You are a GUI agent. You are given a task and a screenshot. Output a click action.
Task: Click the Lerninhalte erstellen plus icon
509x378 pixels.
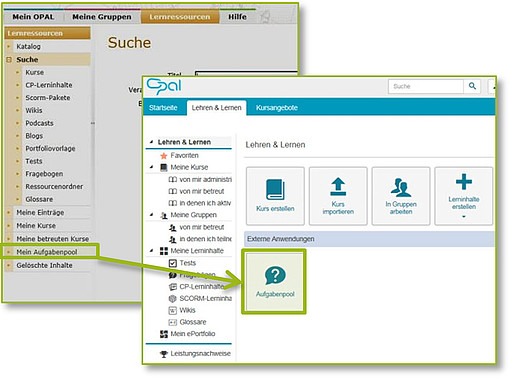tap(464, 182)
